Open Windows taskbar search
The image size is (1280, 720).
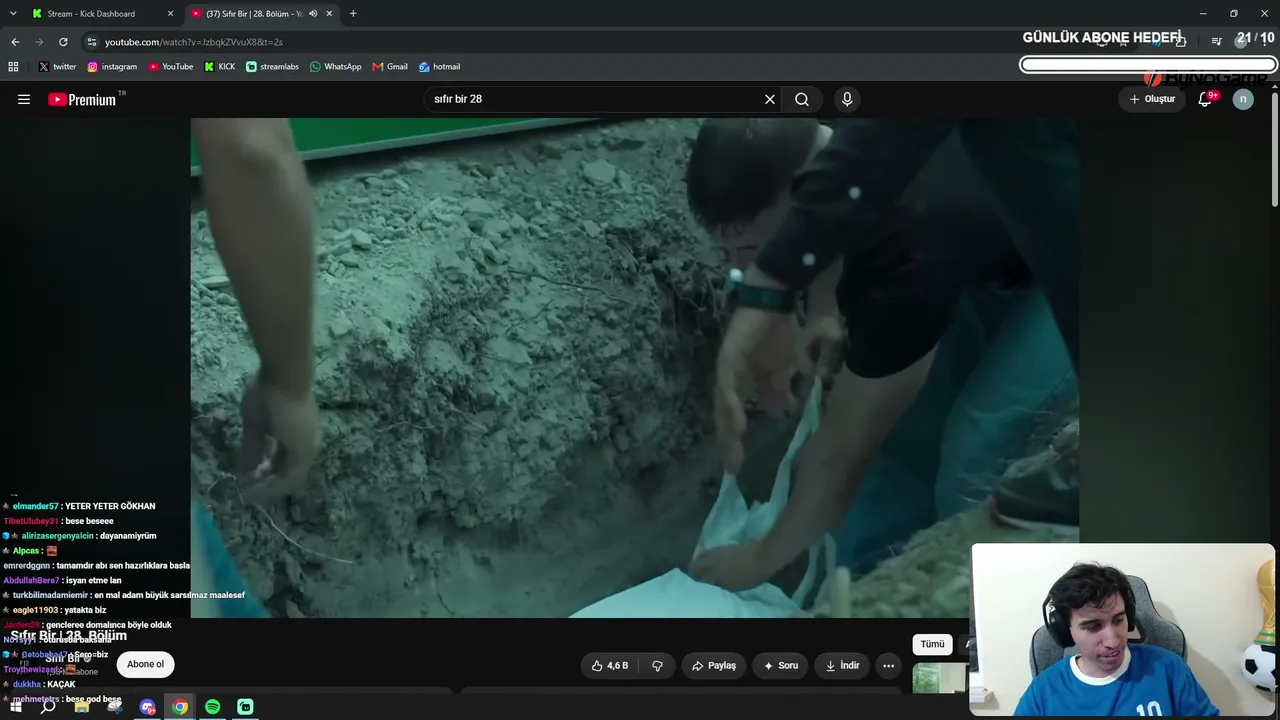pyautogui.click(x=48, y=707)
